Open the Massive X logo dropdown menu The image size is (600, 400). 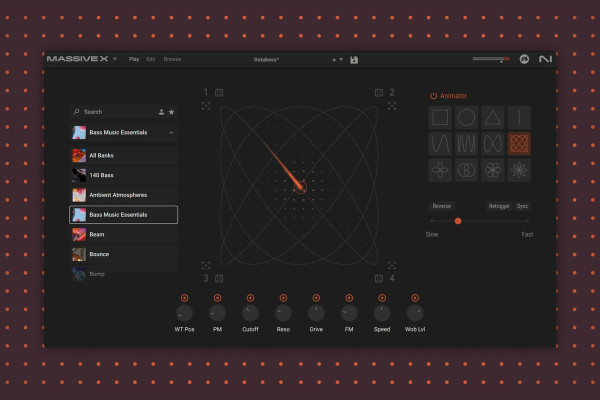114,59
